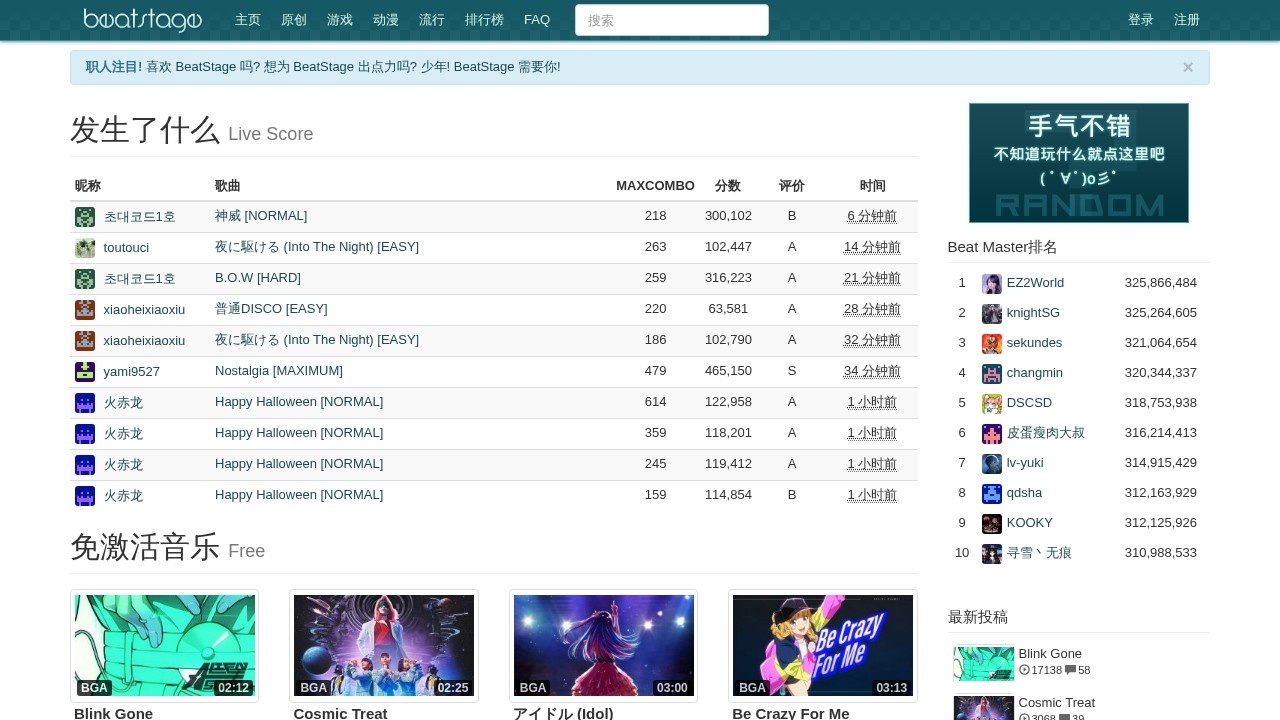Click KOOKY's avatar icon
The image size is (1280, 720).
click(x=991, y=523)
